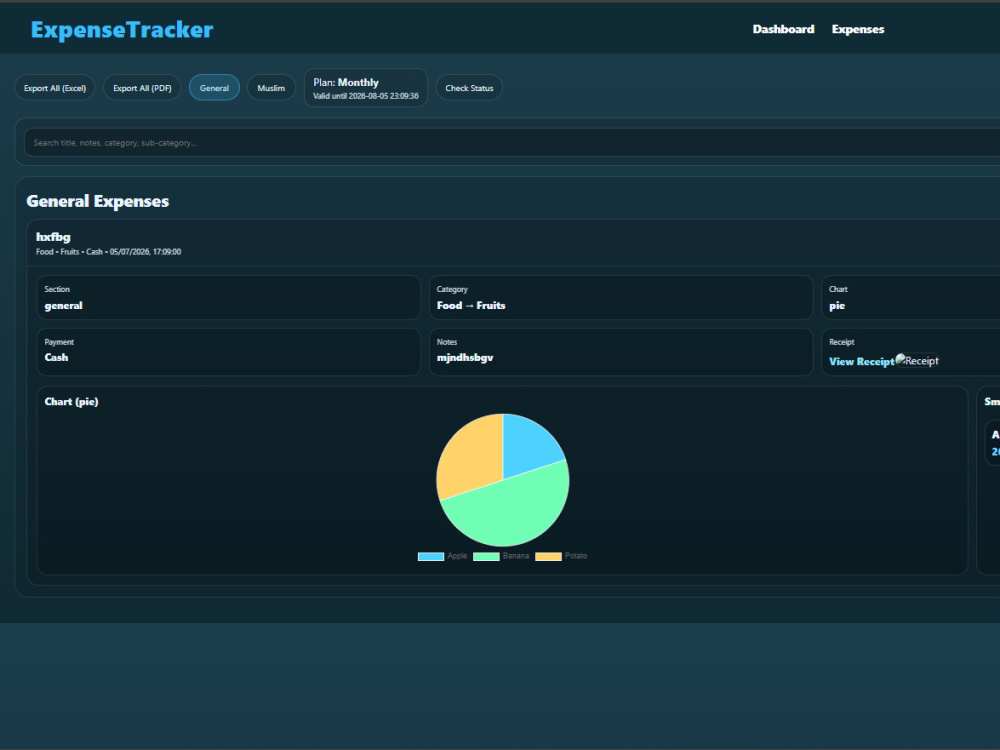
Task: Select the General section tab
Action: click(x=214, y=88)
